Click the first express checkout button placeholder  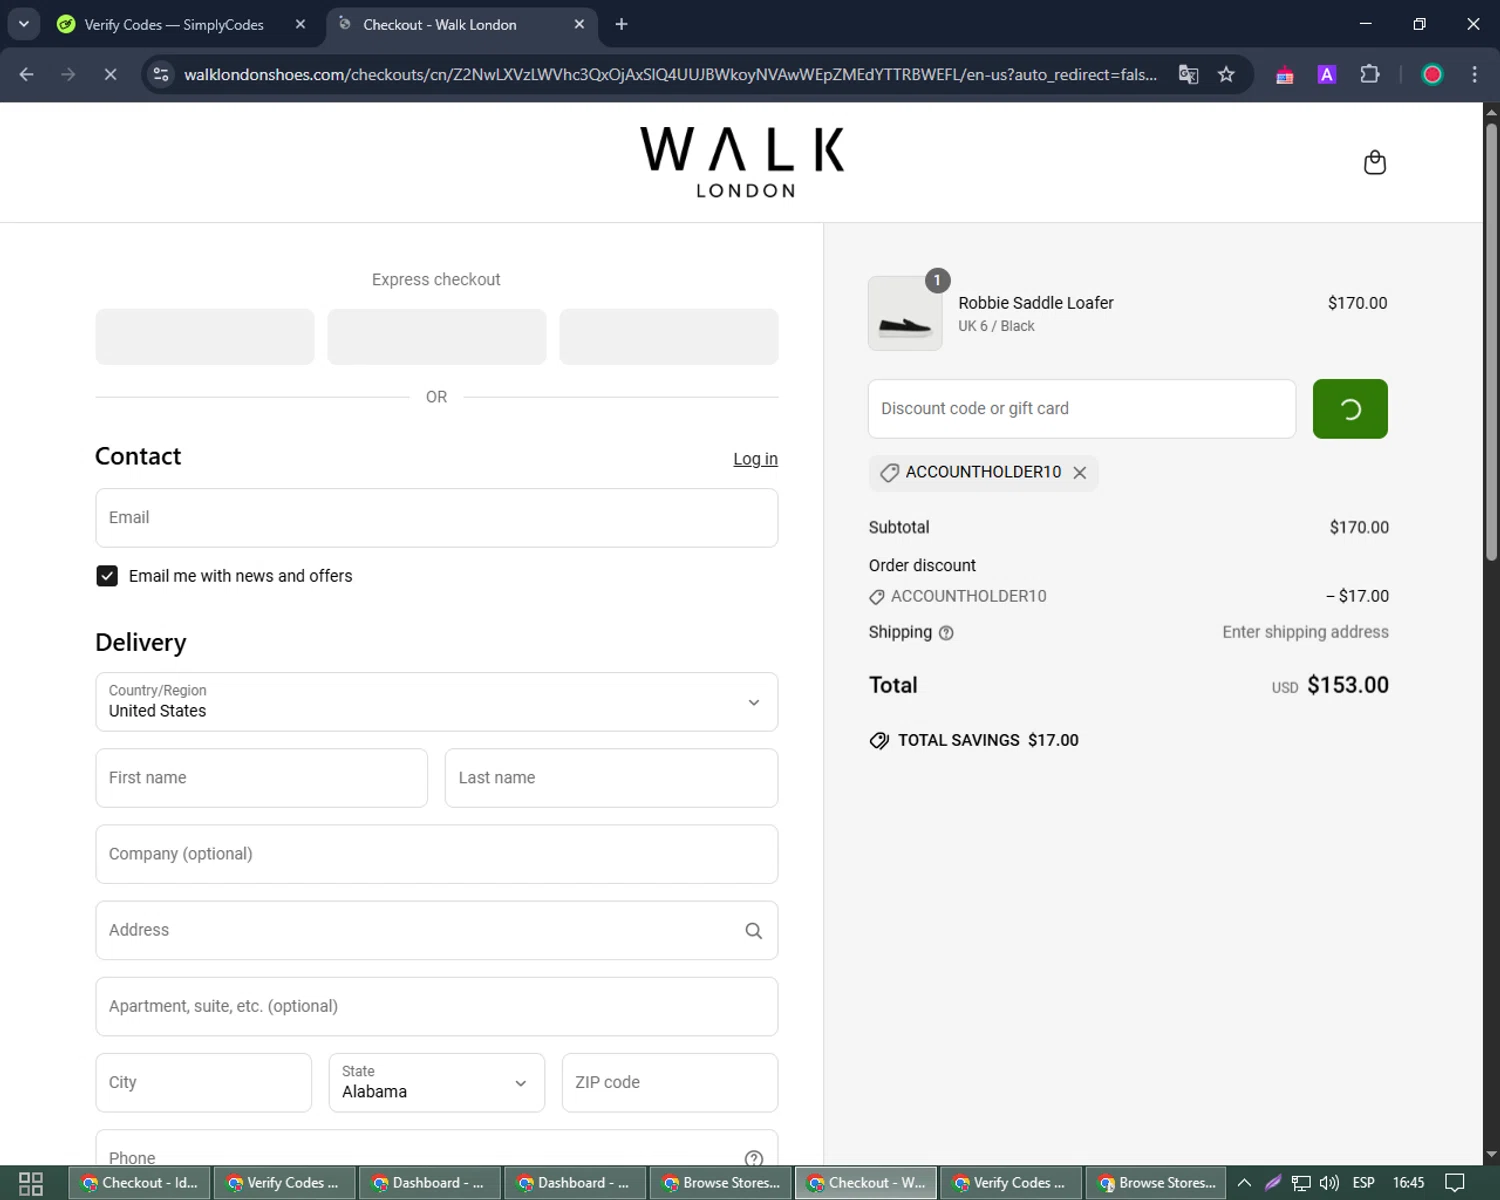205,336
